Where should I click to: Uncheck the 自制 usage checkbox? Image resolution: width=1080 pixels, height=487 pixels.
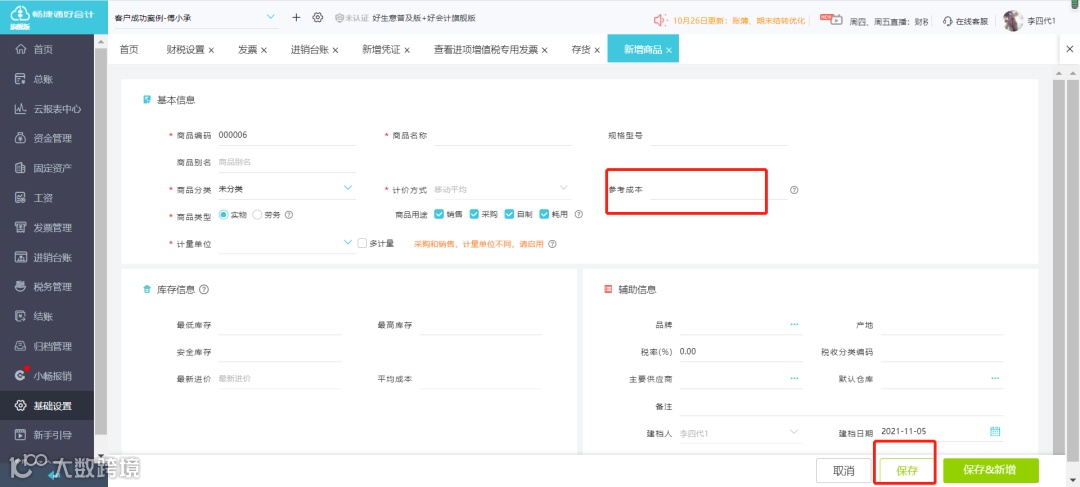click(x=509, y=214)
